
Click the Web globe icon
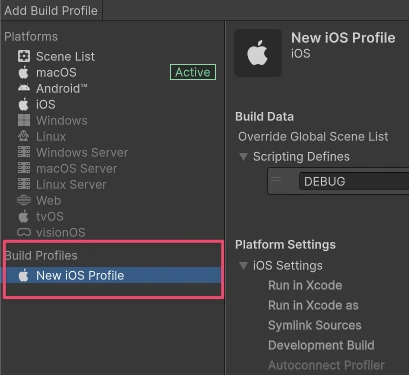coord(24,200)
